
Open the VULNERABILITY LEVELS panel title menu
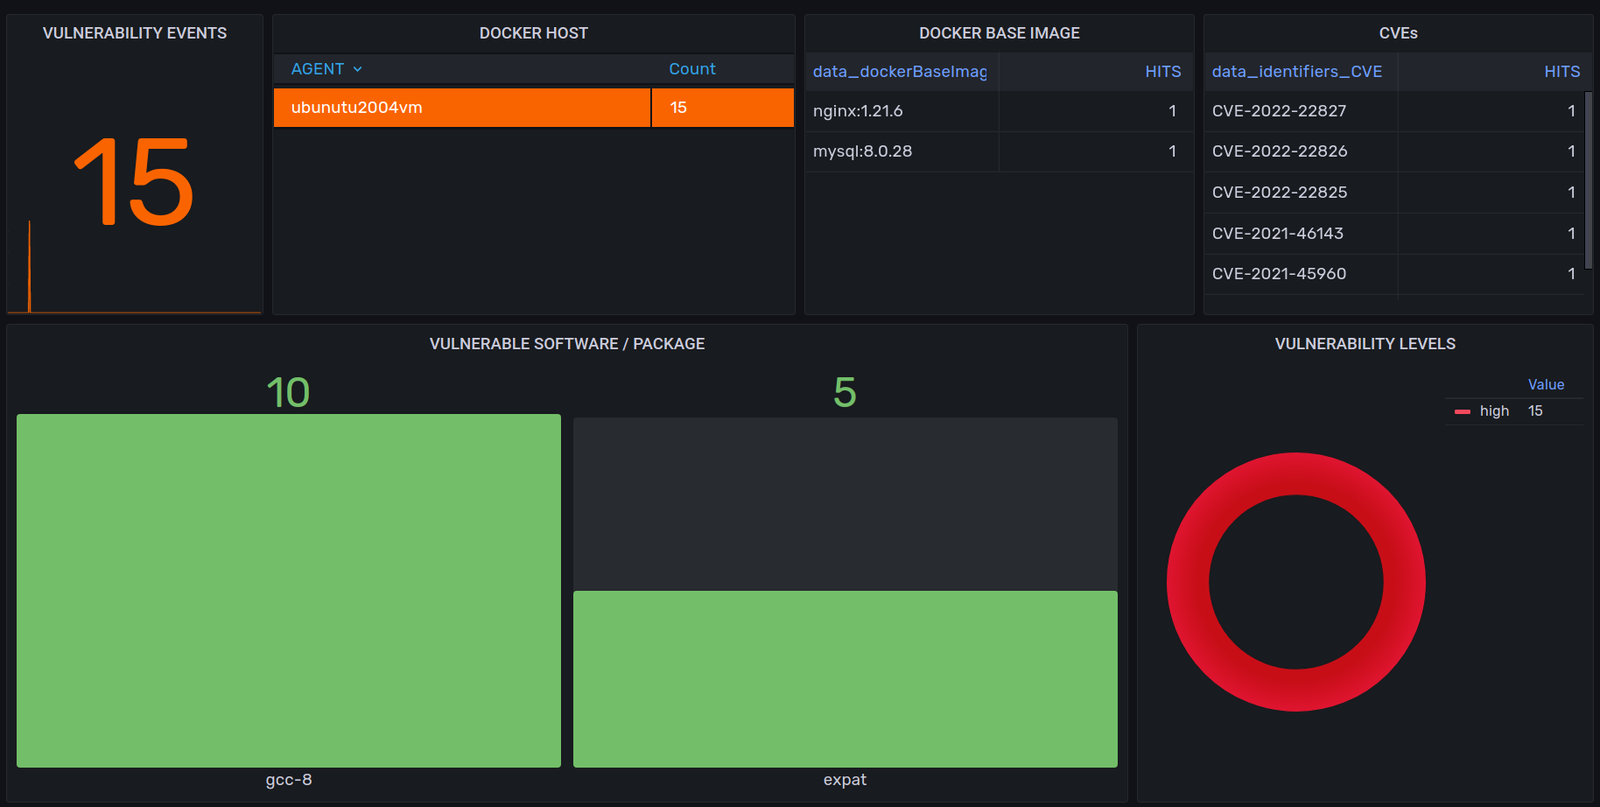(1364, 344)
